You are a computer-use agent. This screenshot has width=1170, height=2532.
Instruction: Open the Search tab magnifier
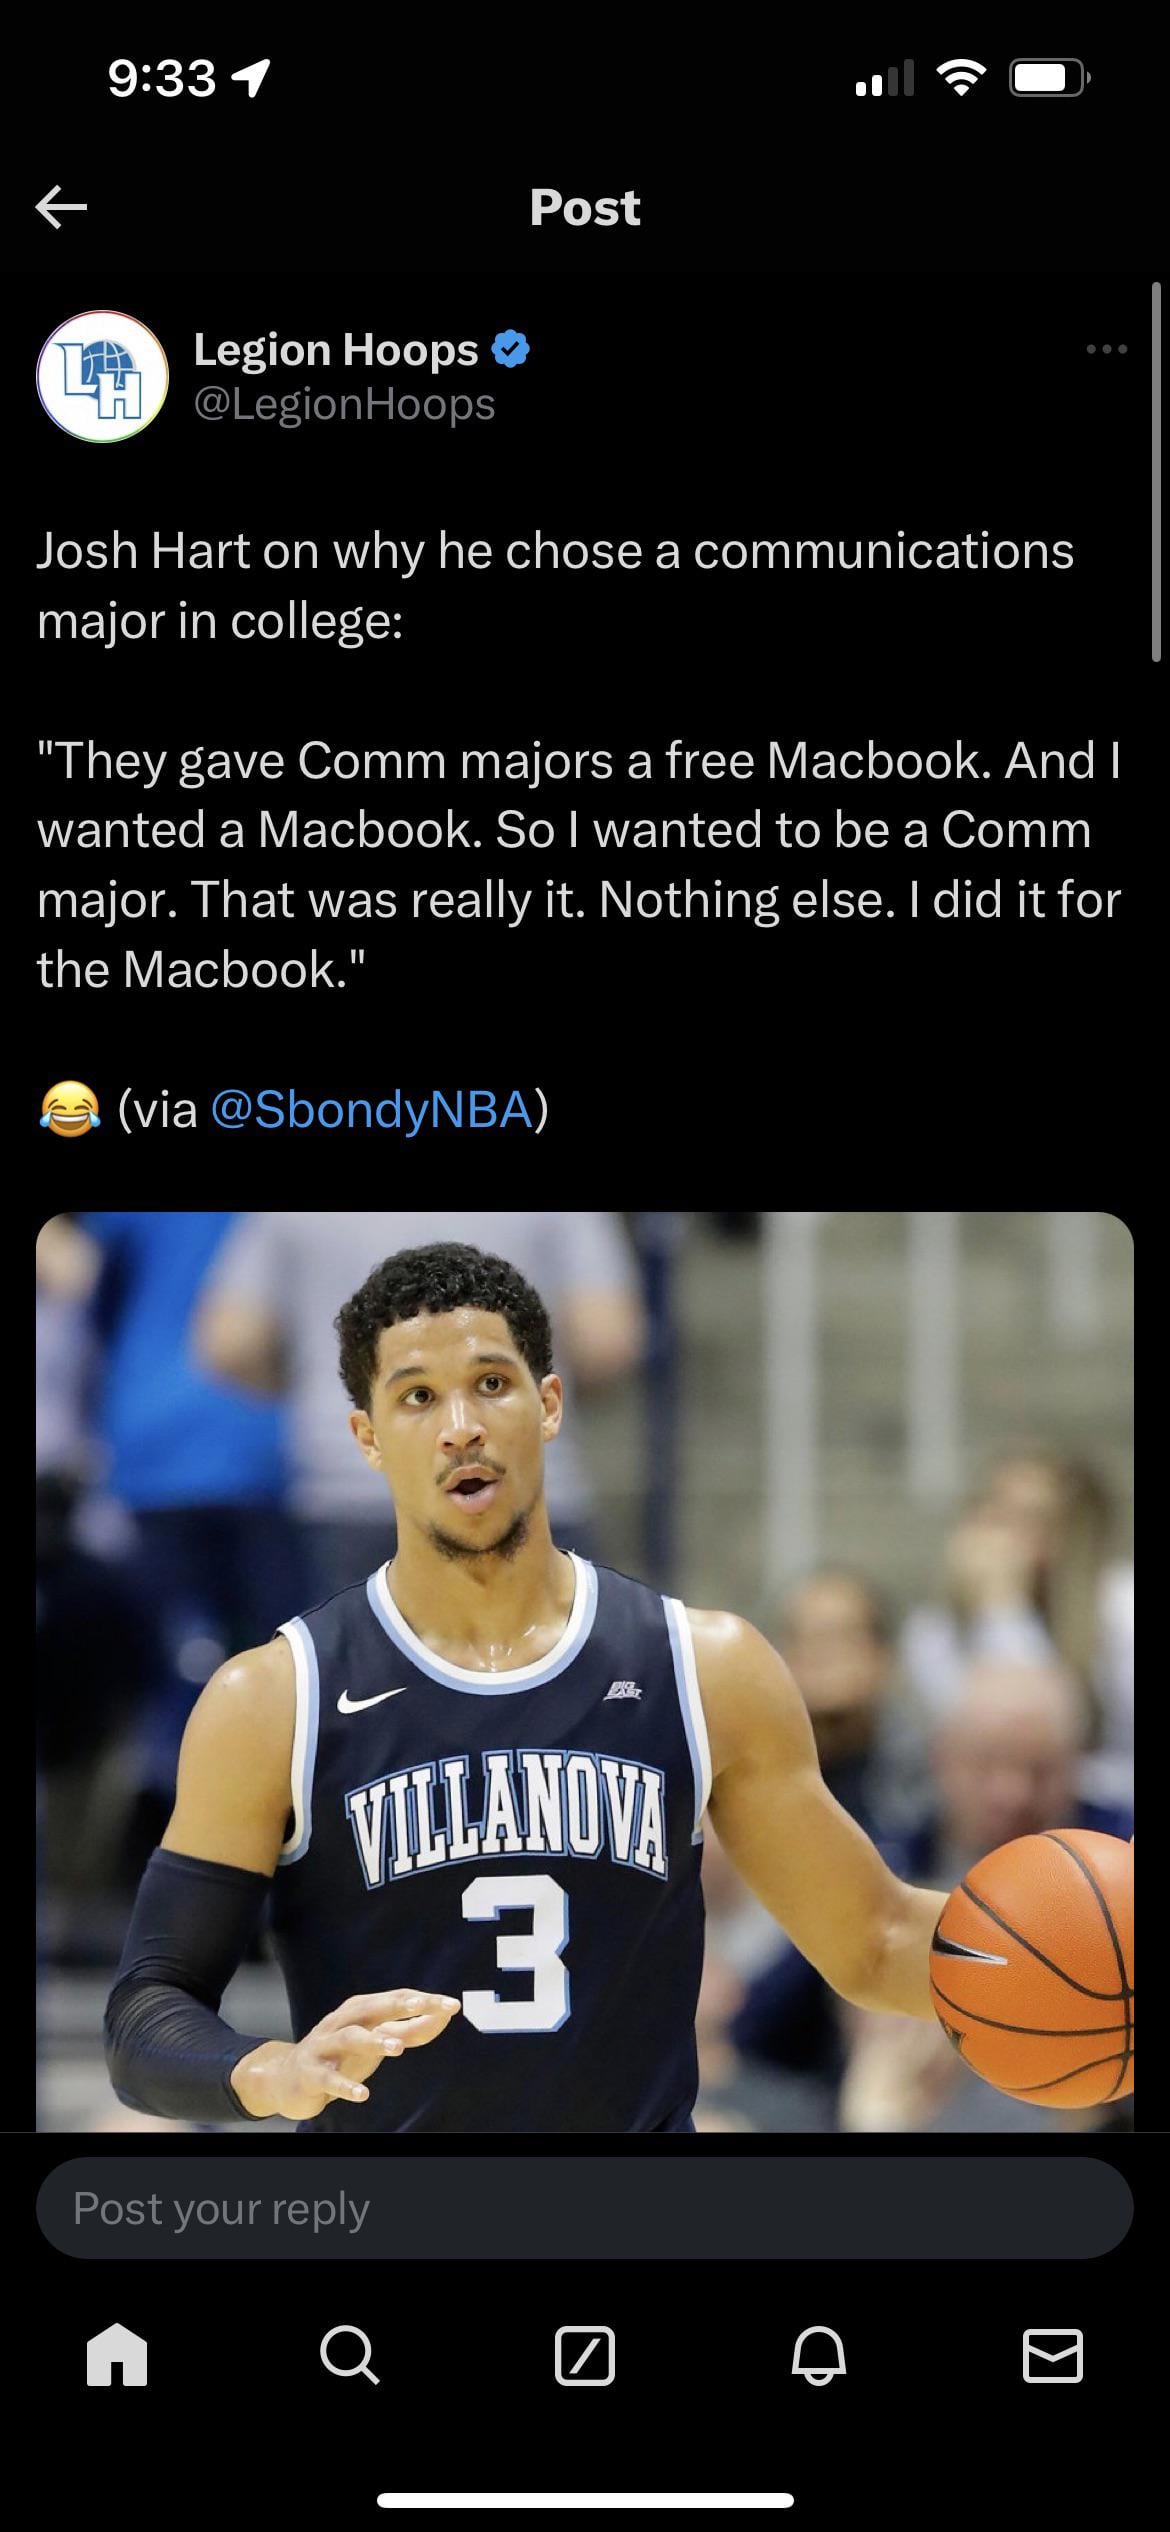pos(350,2355)
